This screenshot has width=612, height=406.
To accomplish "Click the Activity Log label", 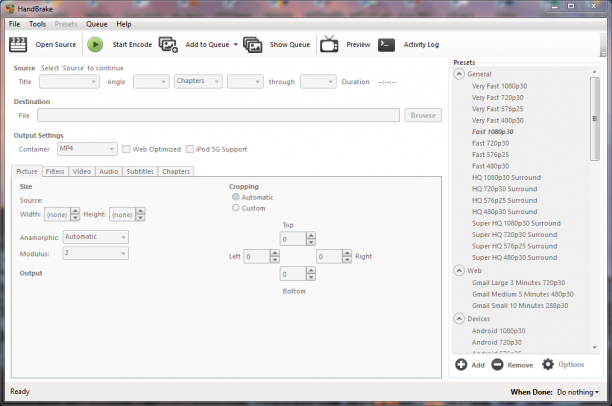I will [422, 45].
